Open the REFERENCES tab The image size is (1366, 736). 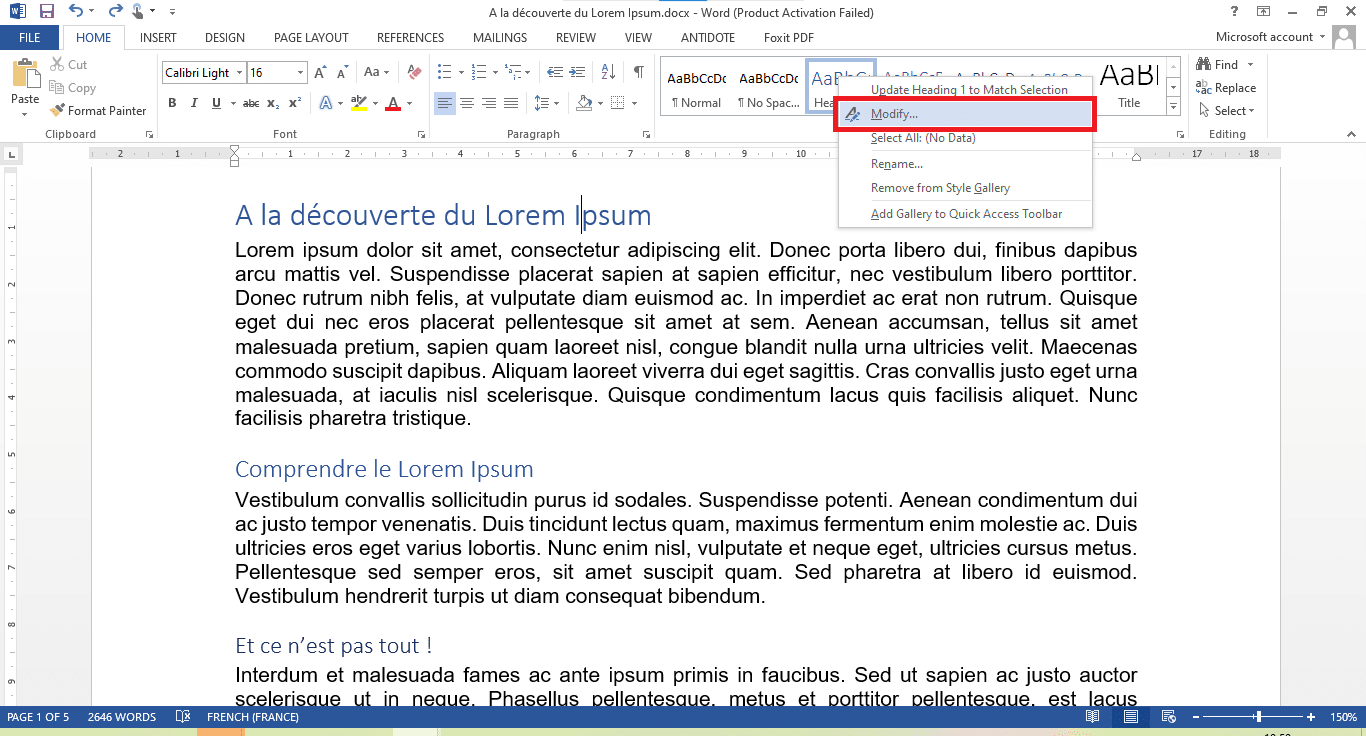point(410,38)
